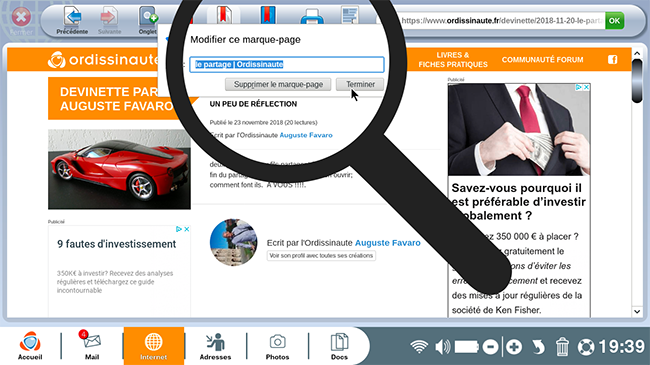Click the Facebook icon in header
Image resolution: width=650 pixels, height=365 pixels.
coord(612,60)
